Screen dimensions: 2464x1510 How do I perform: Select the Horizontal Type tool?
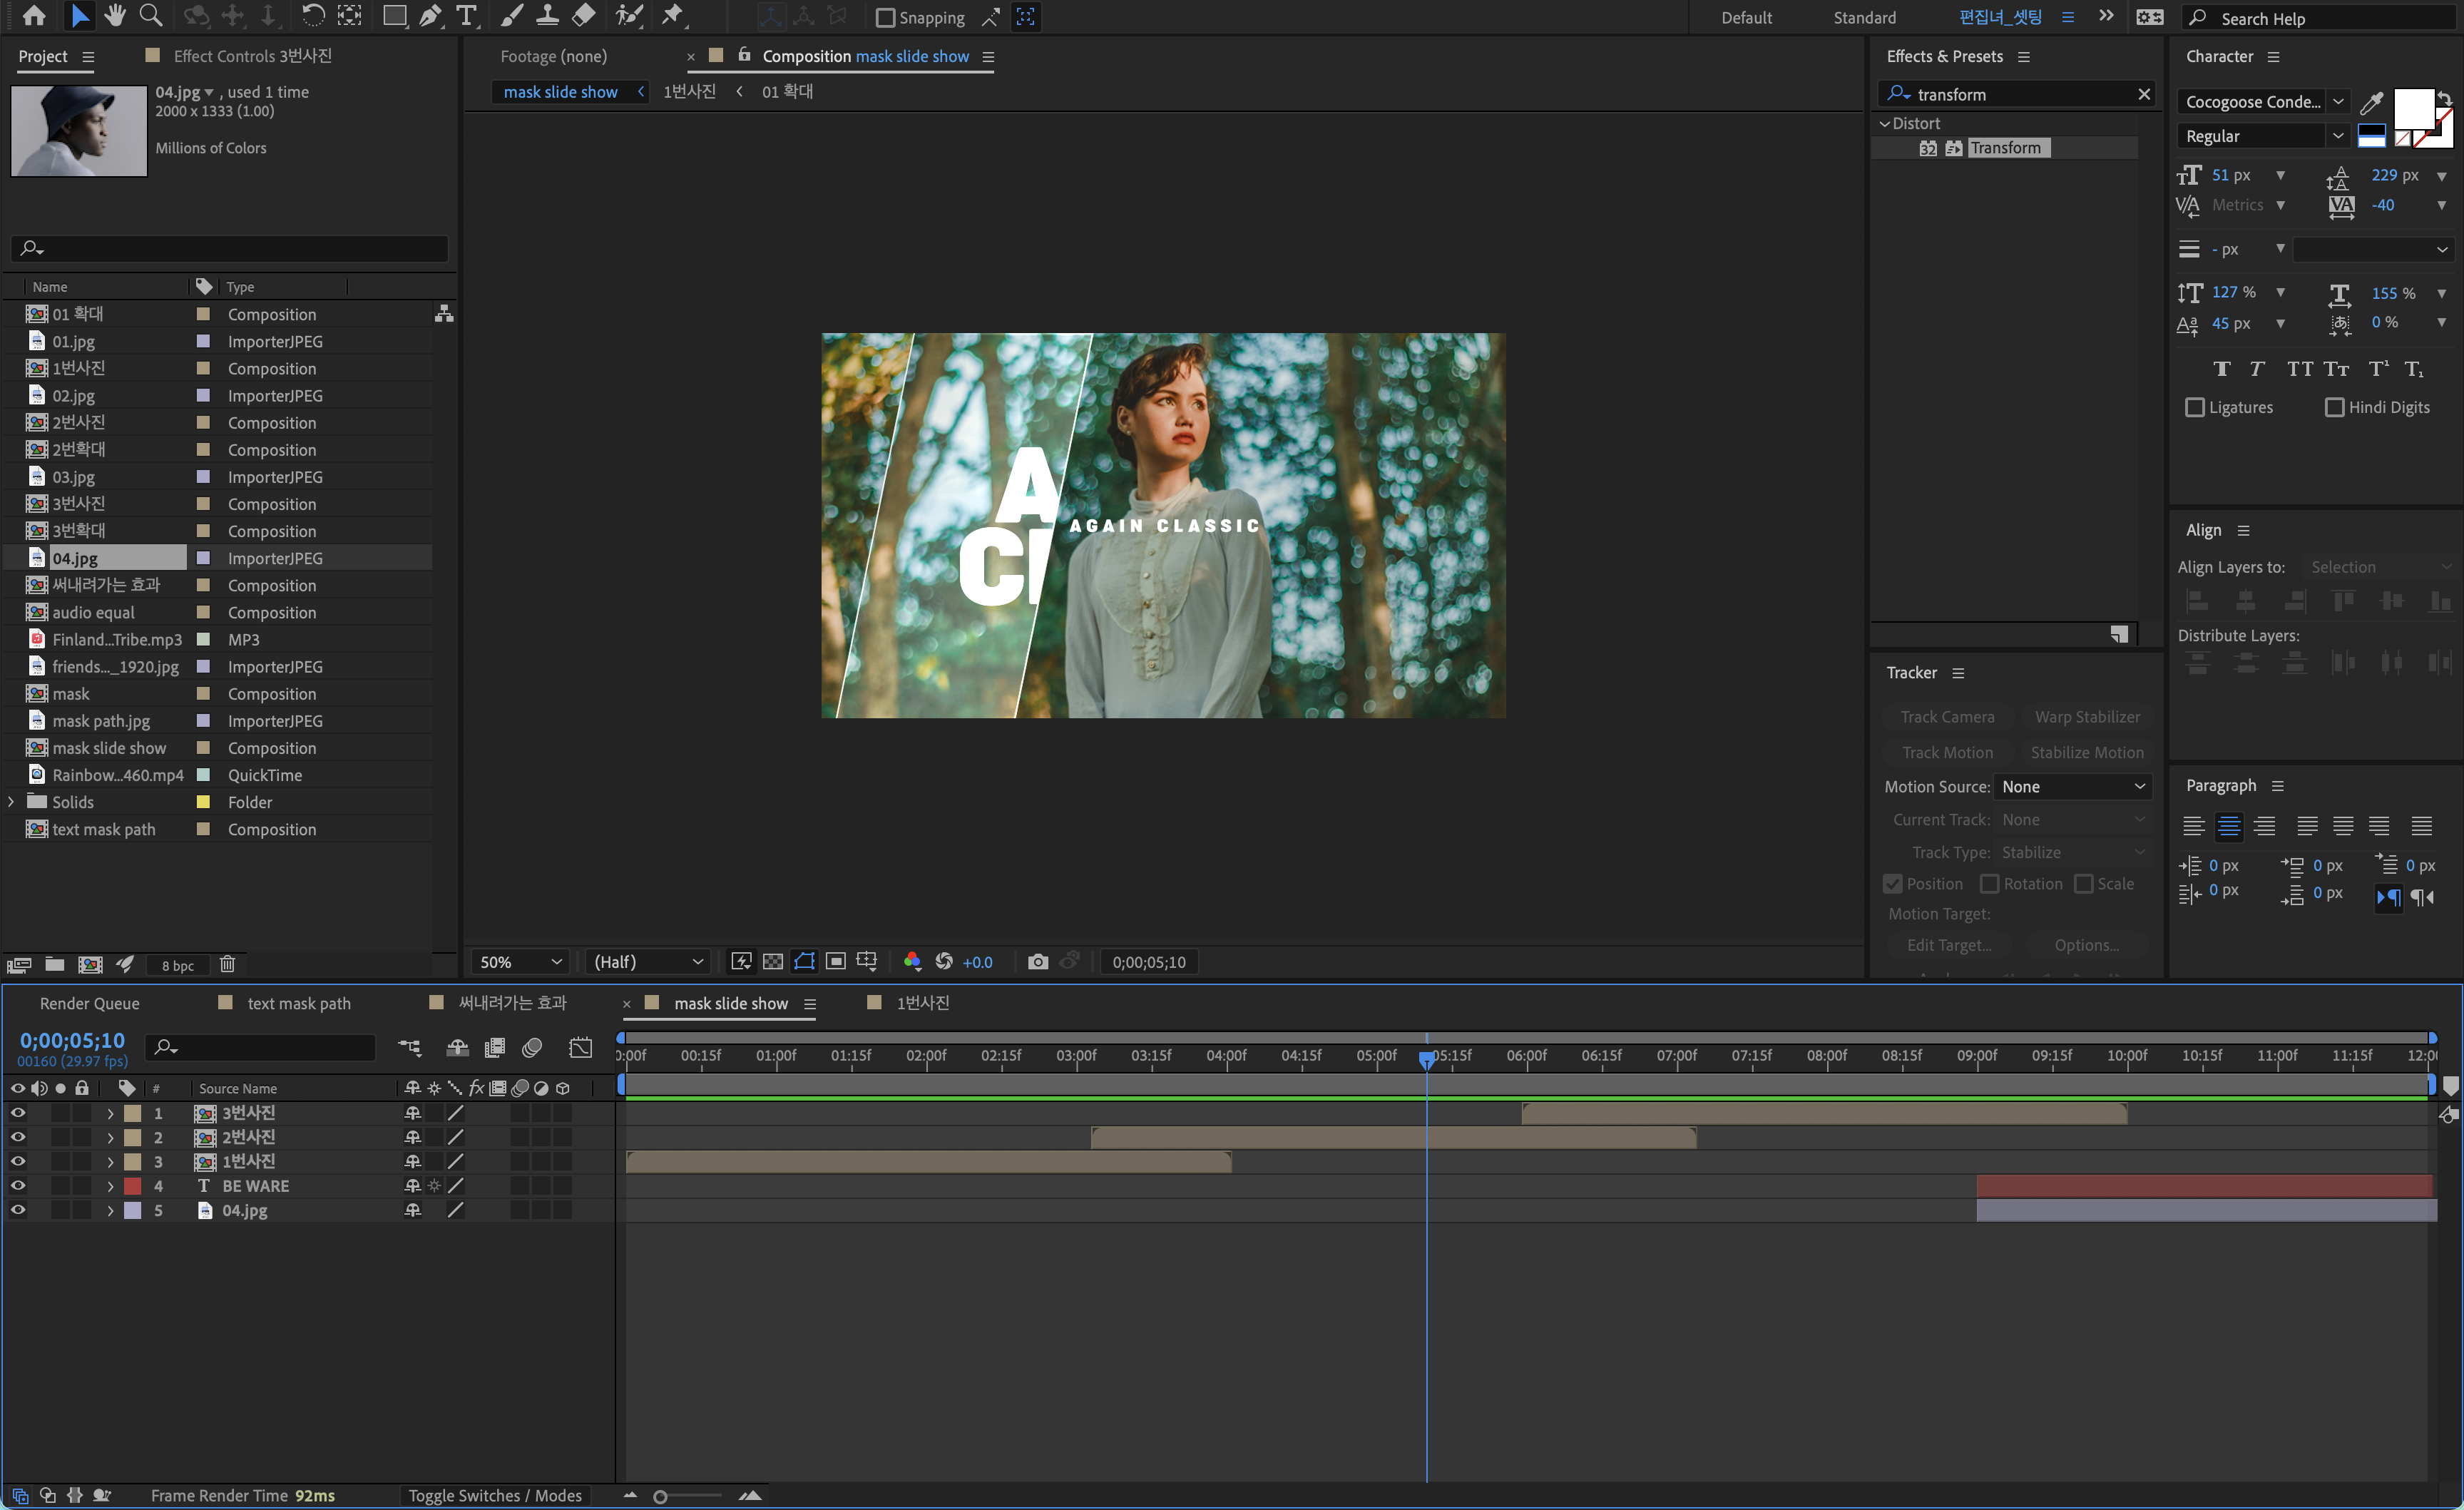point(466,16)
